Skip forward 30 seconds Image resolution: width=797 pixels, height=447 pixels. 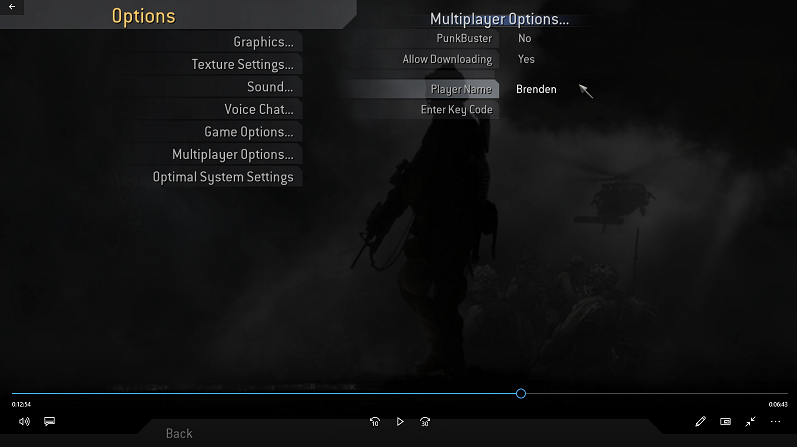425,422
